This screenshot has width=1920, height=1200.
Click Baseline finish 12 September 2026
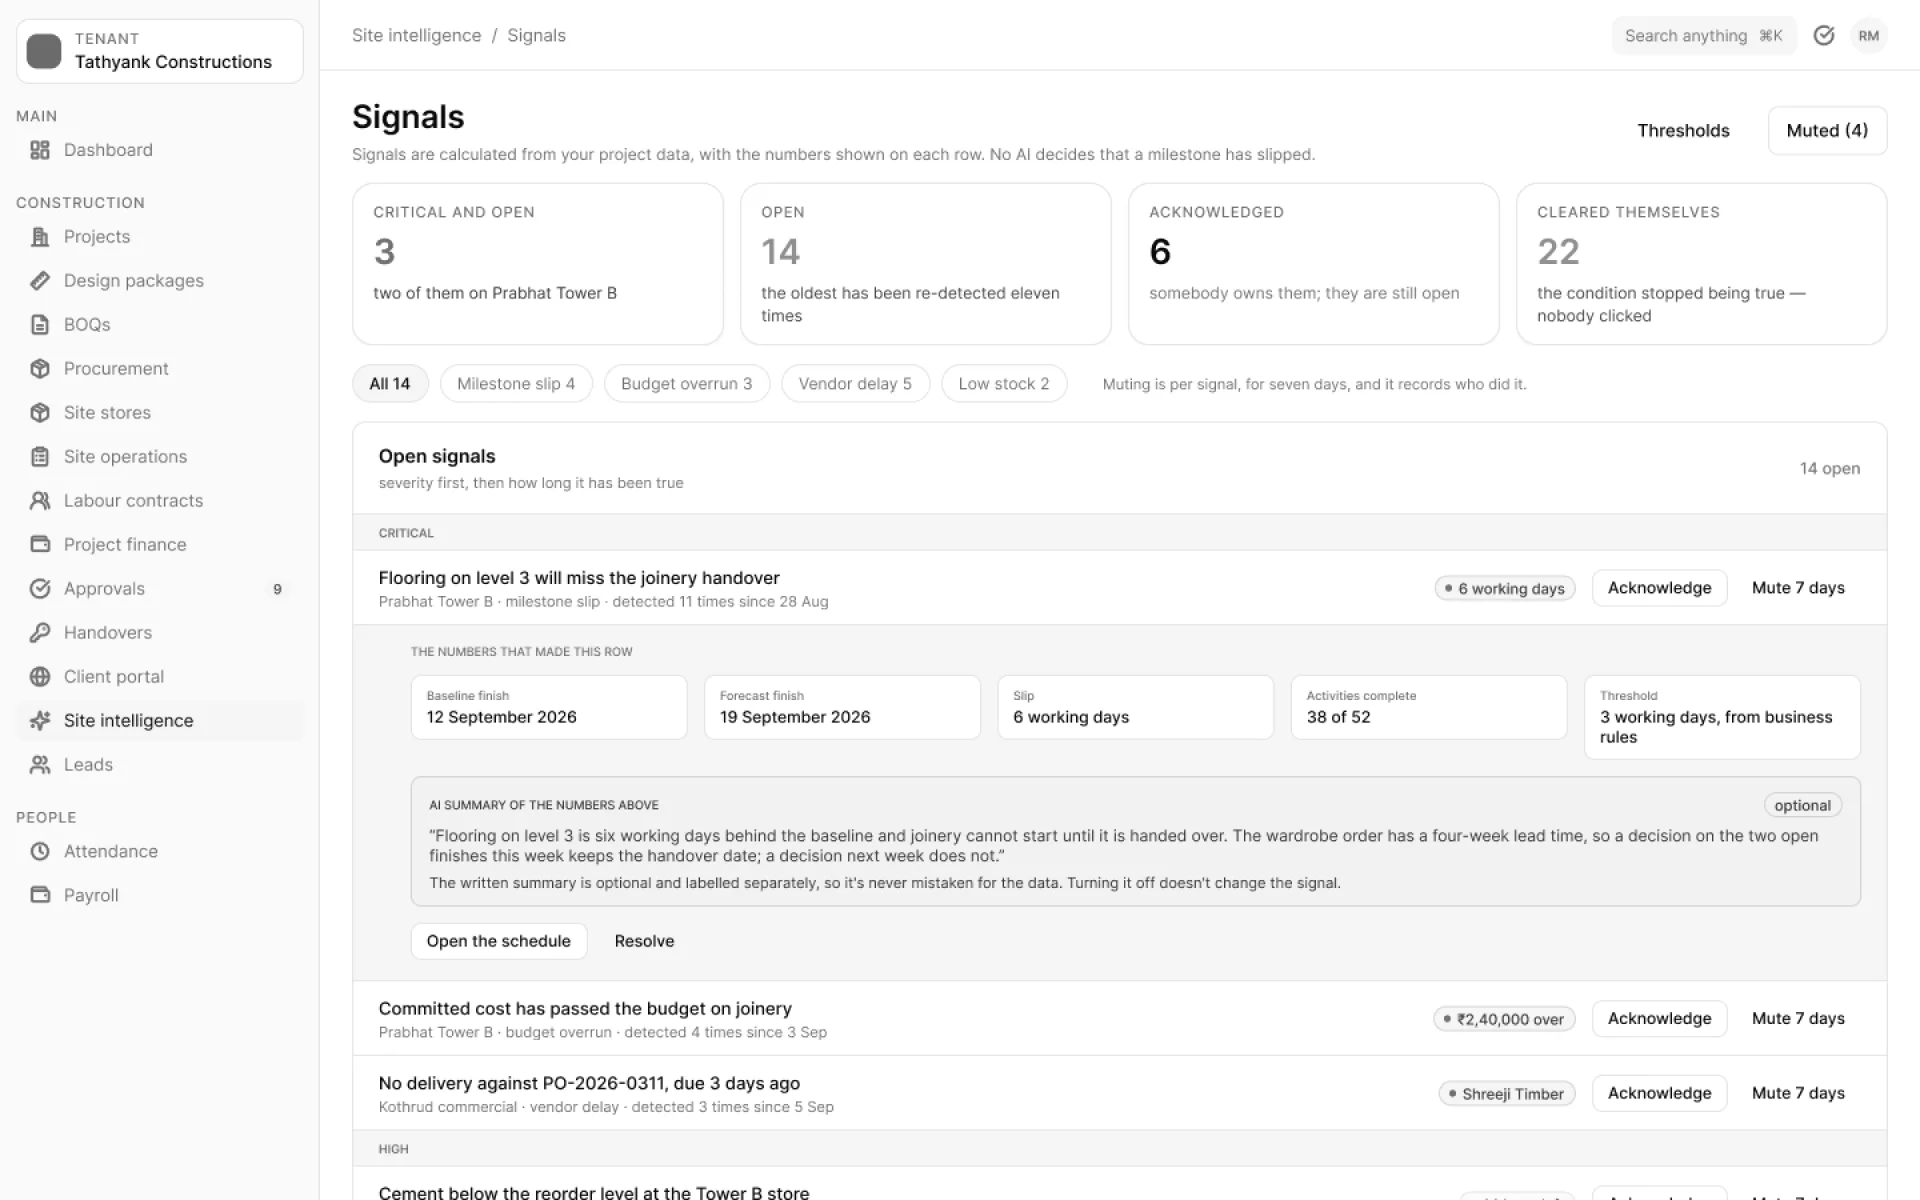[549, 708]
